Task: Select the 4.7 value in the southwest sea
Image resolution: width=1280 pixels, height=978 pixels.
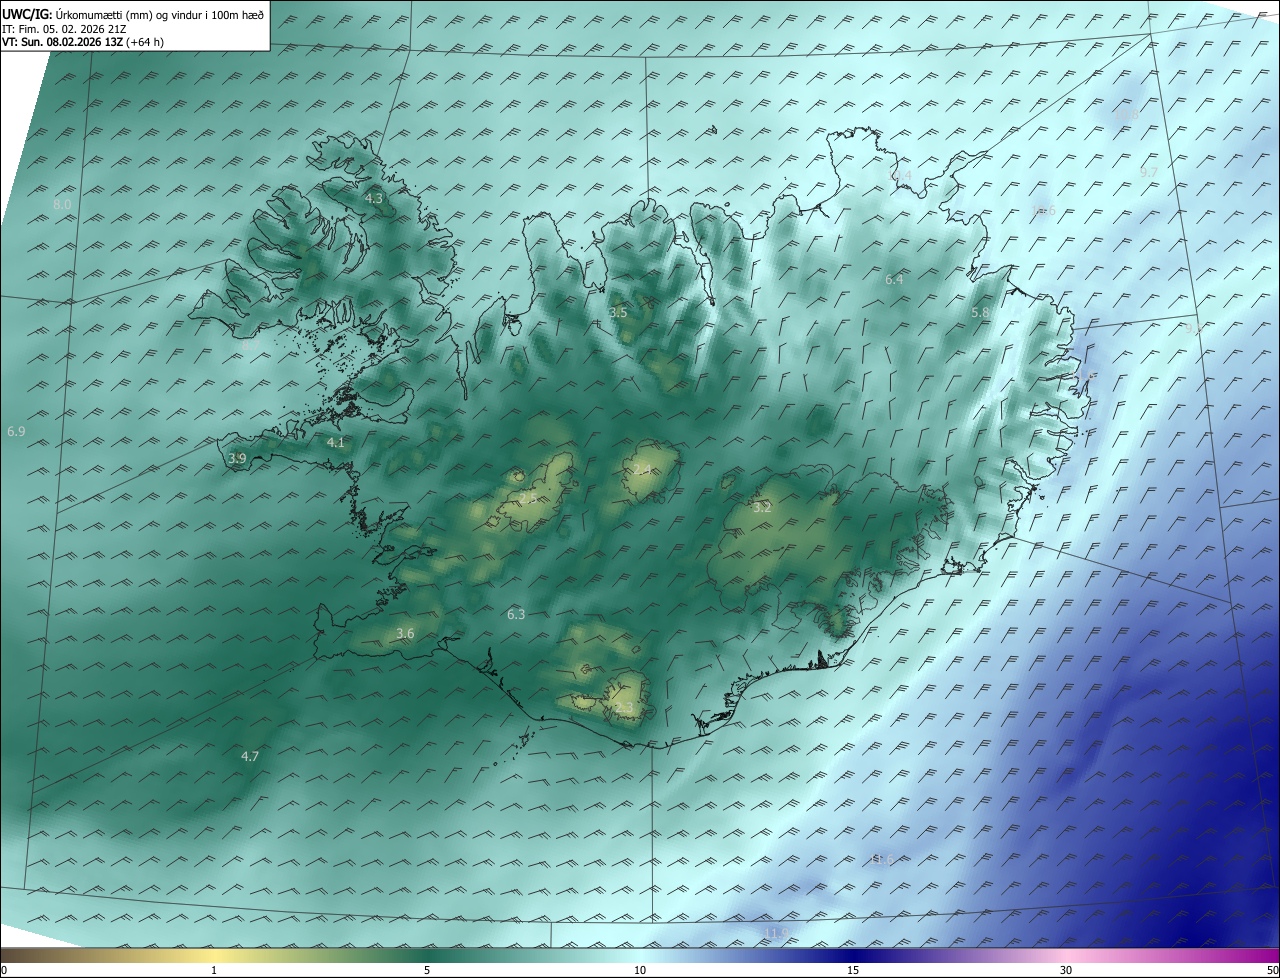Action: tap(250, 756)
